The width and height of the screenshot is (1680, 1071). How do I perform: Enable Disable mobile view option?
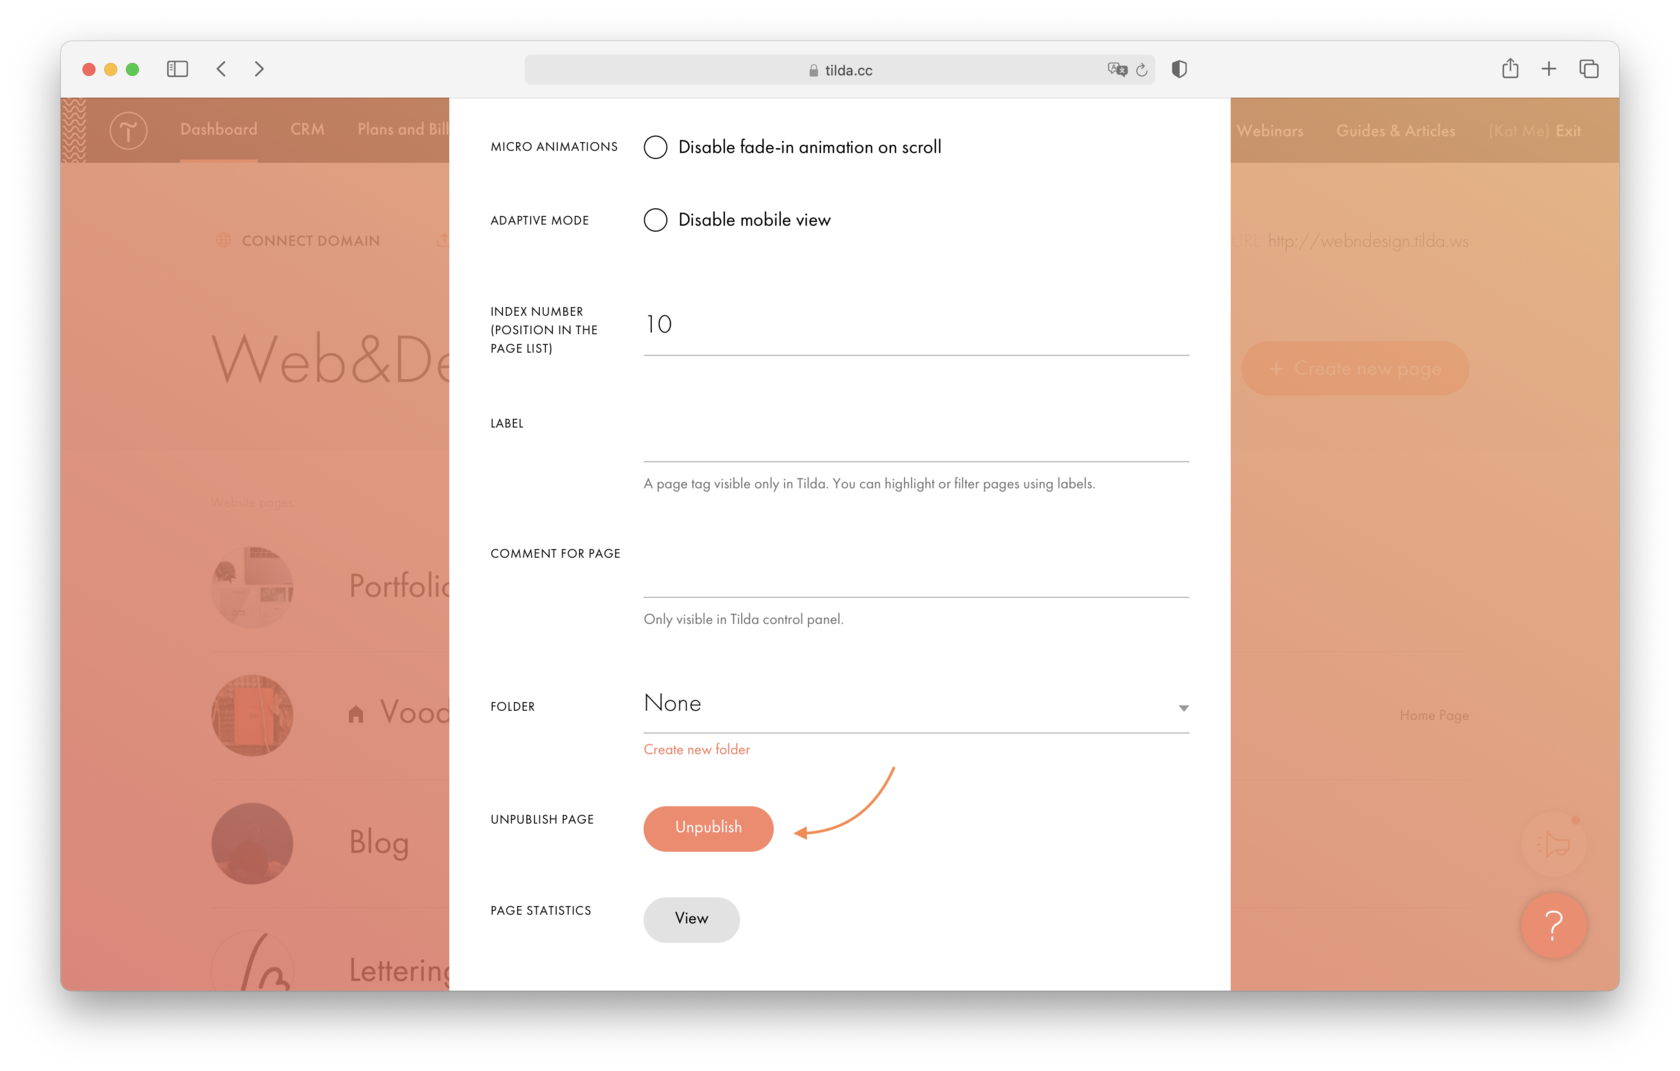[655, 220]
